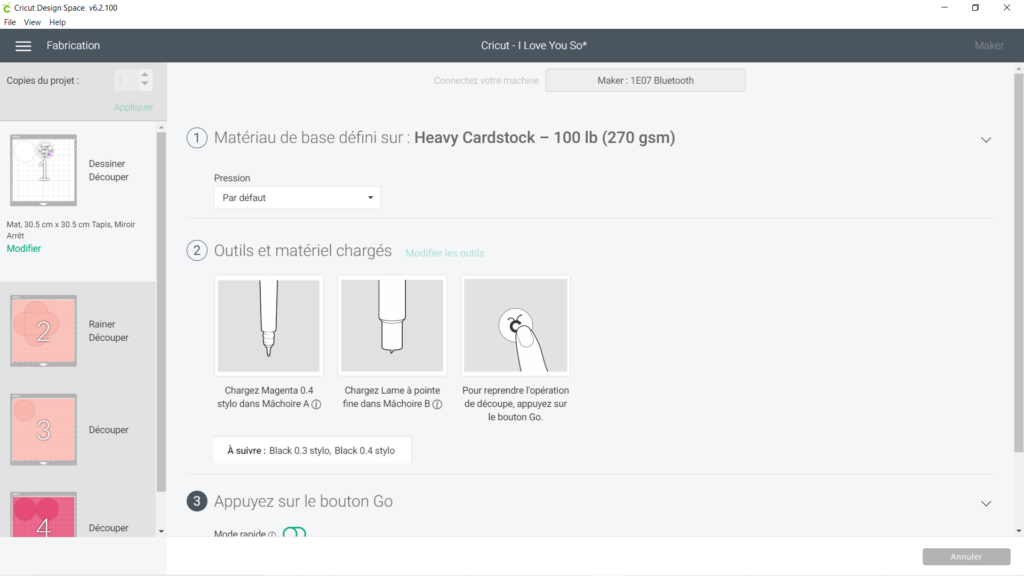Click the mat list scroll up arrow

point(161,127)
